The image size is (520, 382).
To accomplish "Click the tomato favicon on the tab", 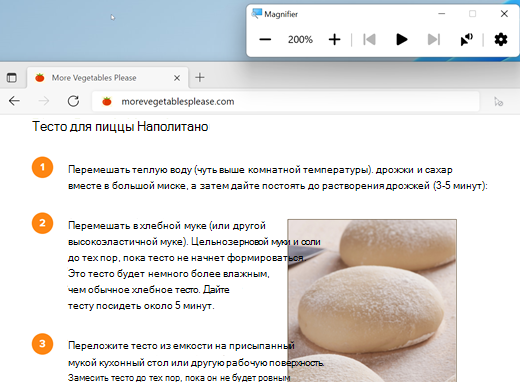I will pyautogui.click(x=40, y=78).
